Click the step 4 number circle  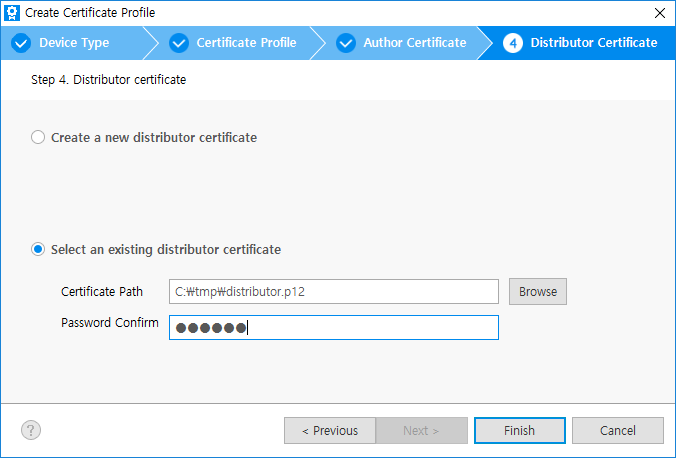[x=513, y=43]
